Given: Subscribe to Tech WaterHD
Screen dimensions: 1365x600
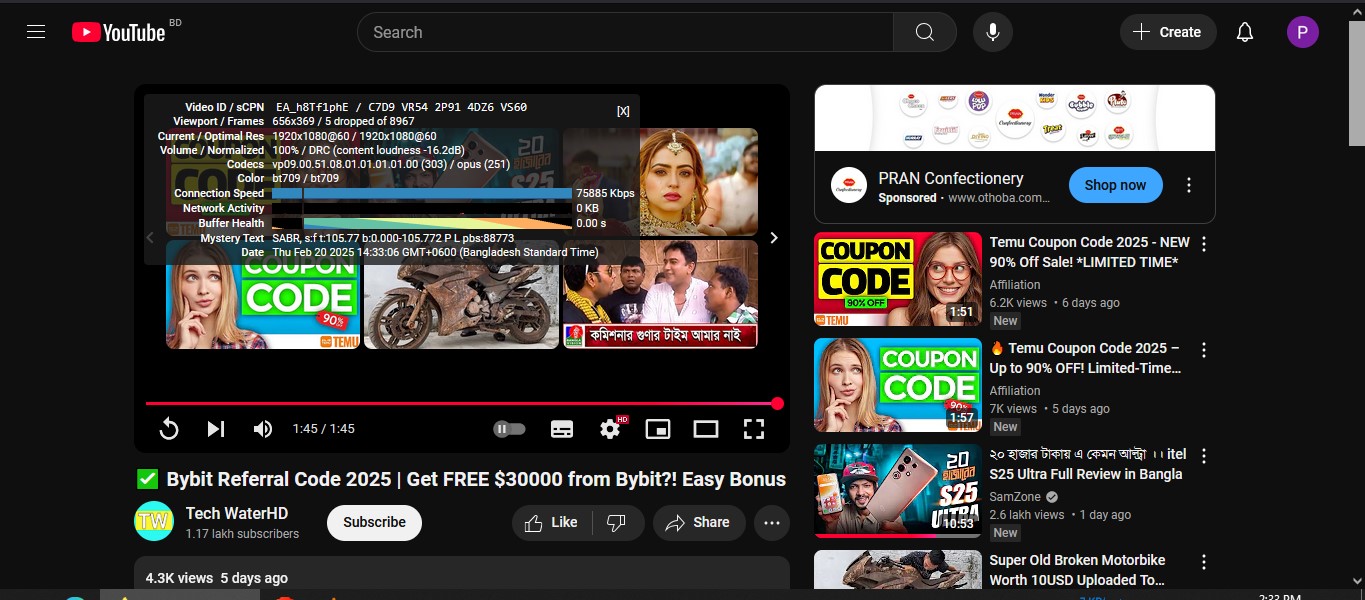Looking at the screenshot, I should click(x=374, y=522).
